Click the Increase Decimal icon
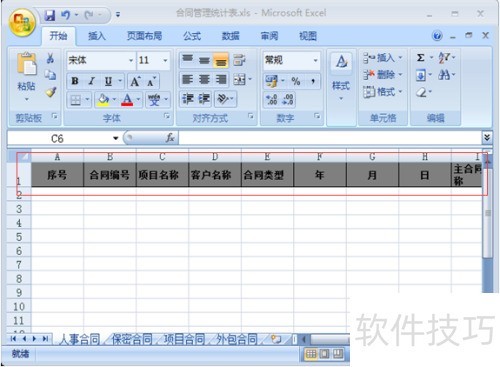The height and width of the screenshot is (367, 500). 271,99
